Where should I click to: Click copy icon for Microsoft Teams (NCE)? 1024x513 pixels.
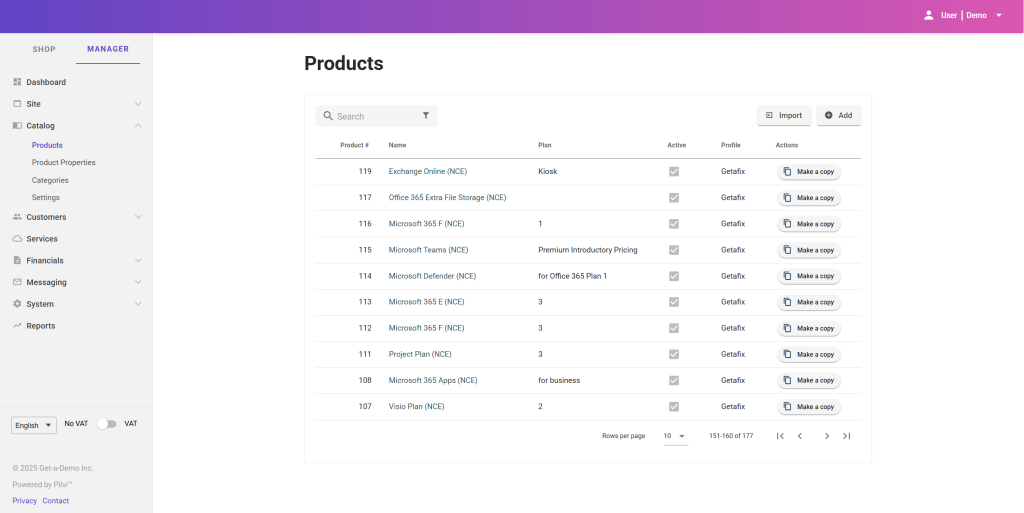coord(788,250)
